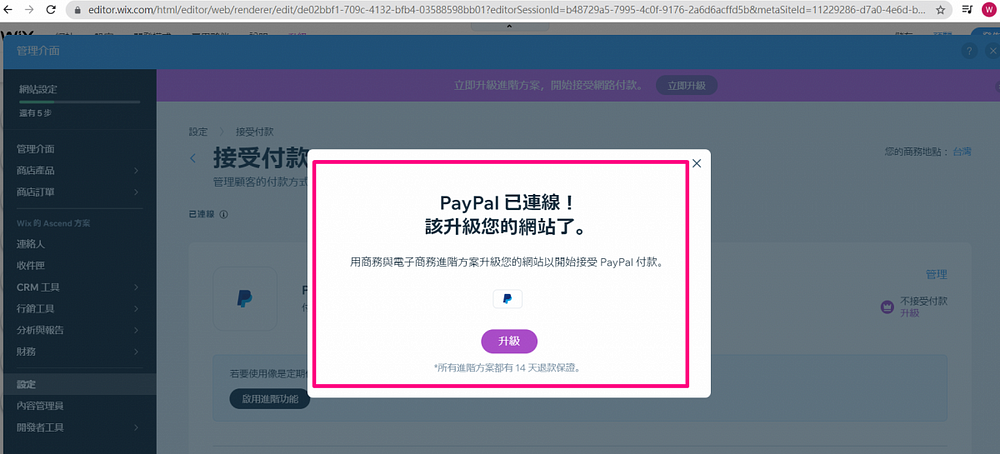Close the 管理介面 dashboard panel
This screenshot has height=454, width=1000.
click(x=992, y=51)
